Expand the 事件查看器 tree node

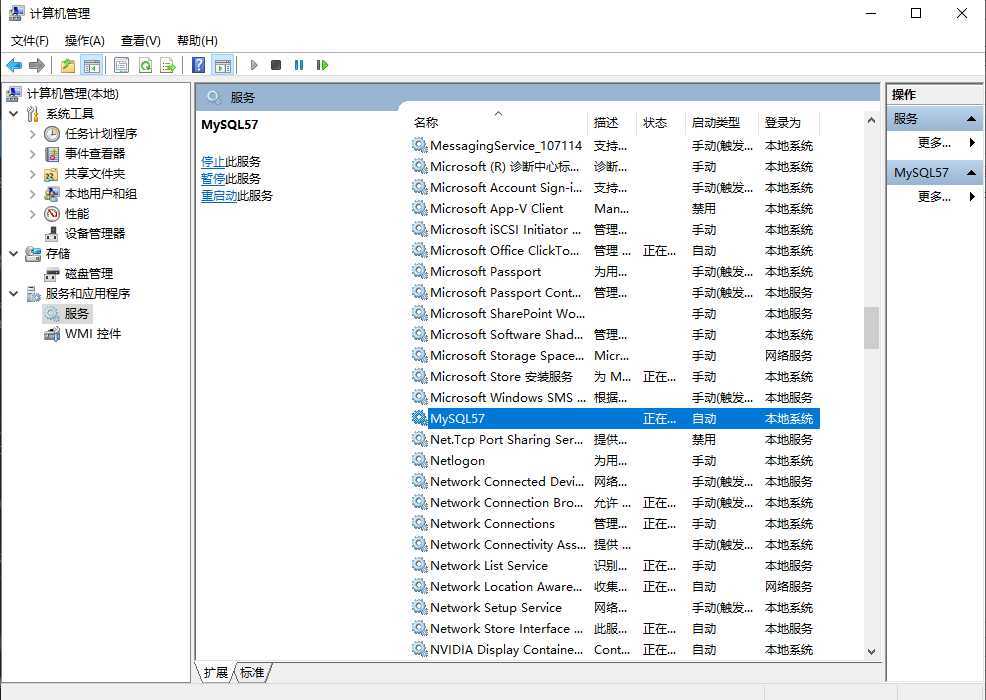tap(33, 154)
